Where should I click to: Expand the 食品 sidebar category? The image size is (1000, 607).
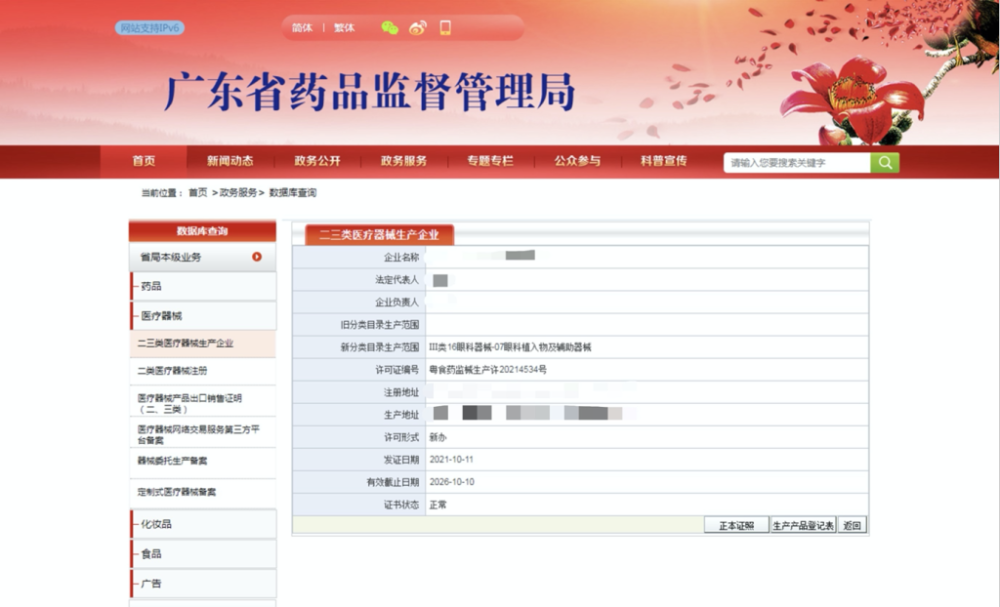(151, 554)
